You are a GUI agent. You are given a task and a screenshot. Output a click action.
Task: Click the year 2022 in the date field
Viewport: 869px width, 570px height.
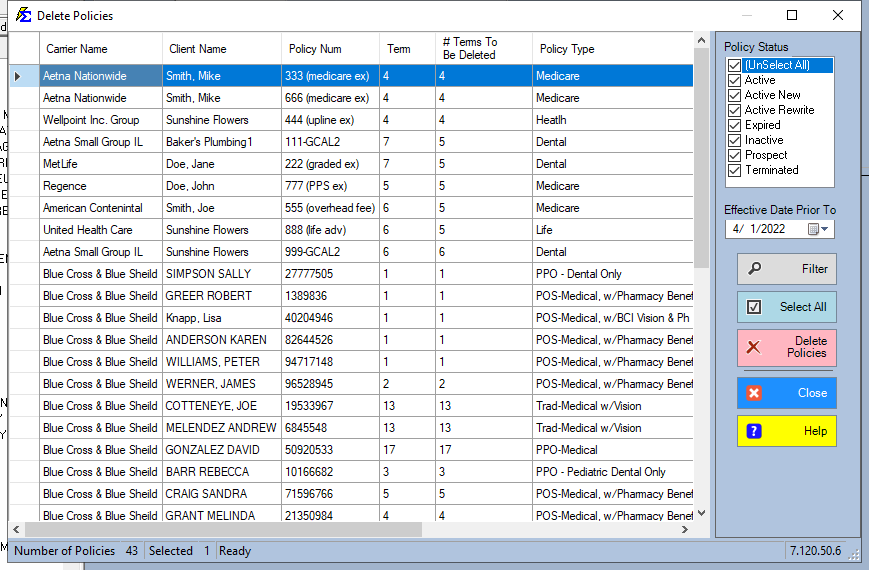(x=774, y=229)
